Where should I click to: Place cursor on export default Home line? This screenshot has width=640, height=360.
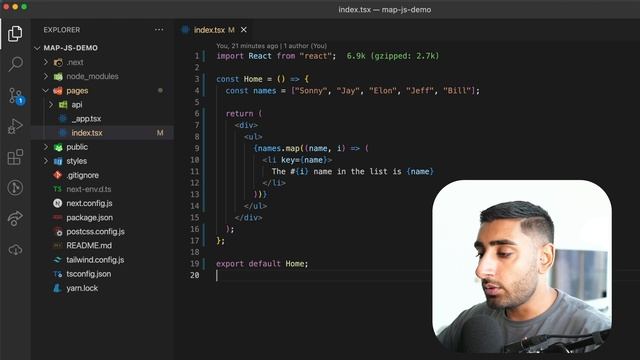coord(262,264)
